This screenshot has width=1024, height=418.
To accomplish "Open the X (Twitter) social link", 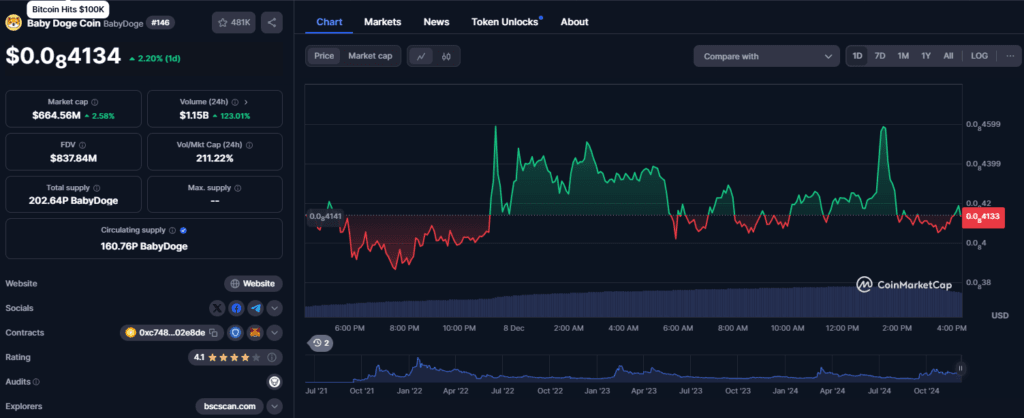I will pyautogui.click(x=217, y=308).
